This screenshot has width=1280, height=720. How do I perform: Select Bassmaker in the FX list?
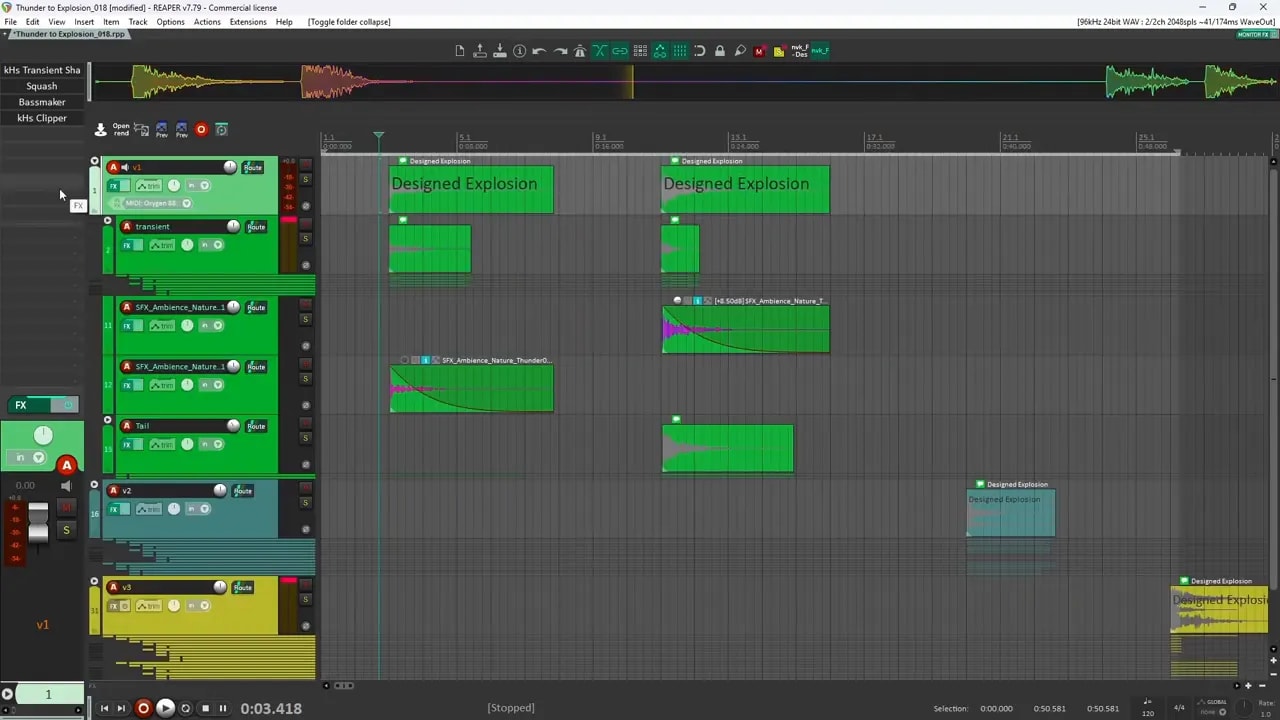pyautogui.click(x=42, y=102)
